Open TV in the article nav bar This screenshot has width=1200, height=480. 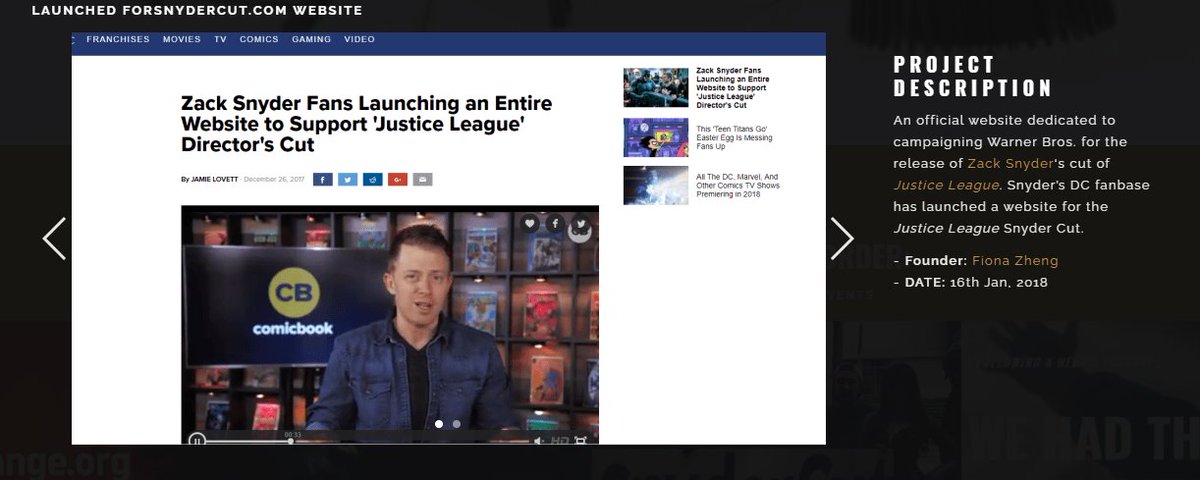[220, 40]
